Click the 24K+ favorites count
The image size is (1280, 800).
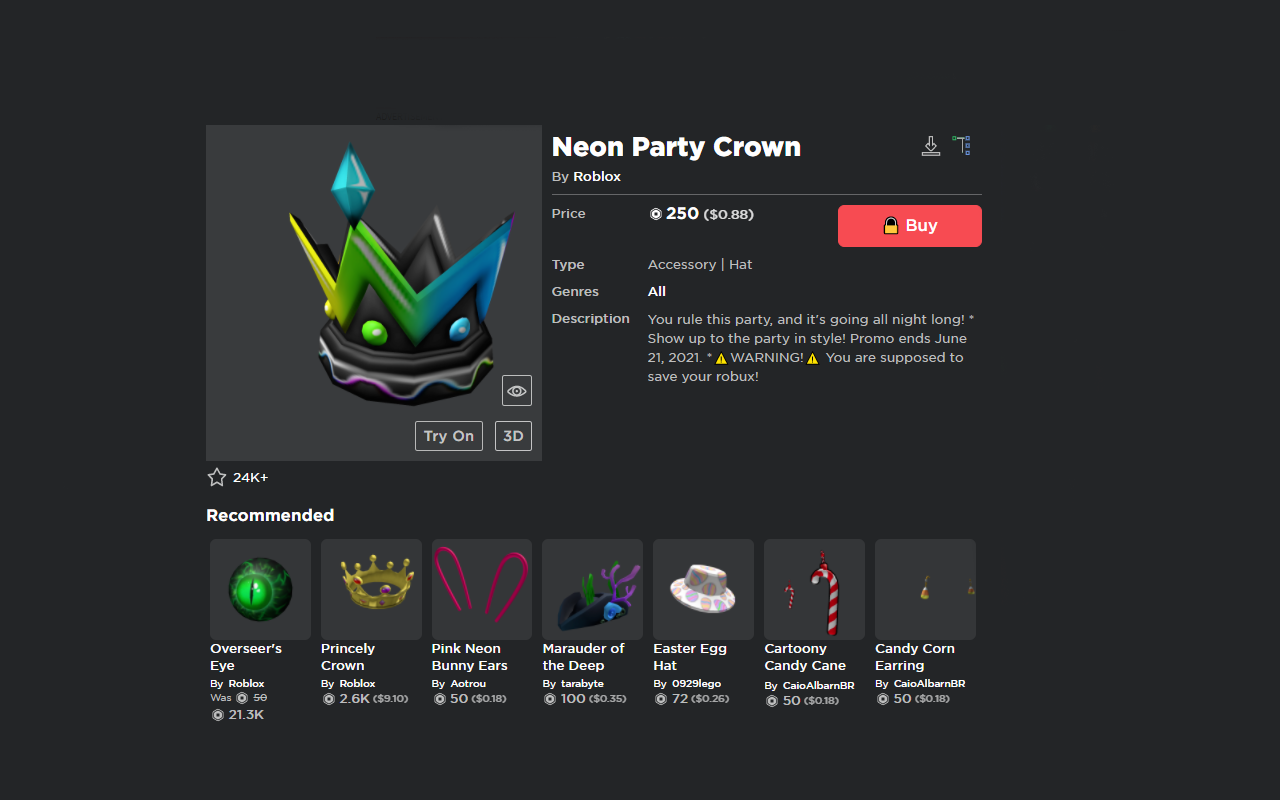(250, 478)
